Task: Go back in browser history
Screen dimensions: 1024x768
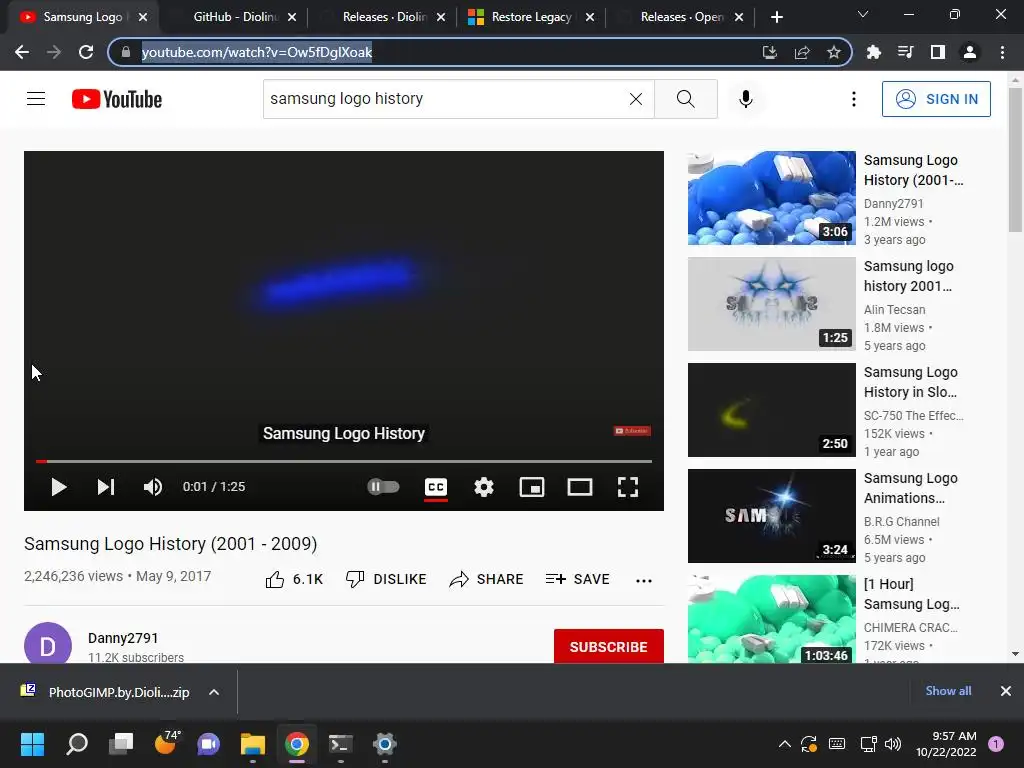Action: pyautogui.click(x=22, y=52)
